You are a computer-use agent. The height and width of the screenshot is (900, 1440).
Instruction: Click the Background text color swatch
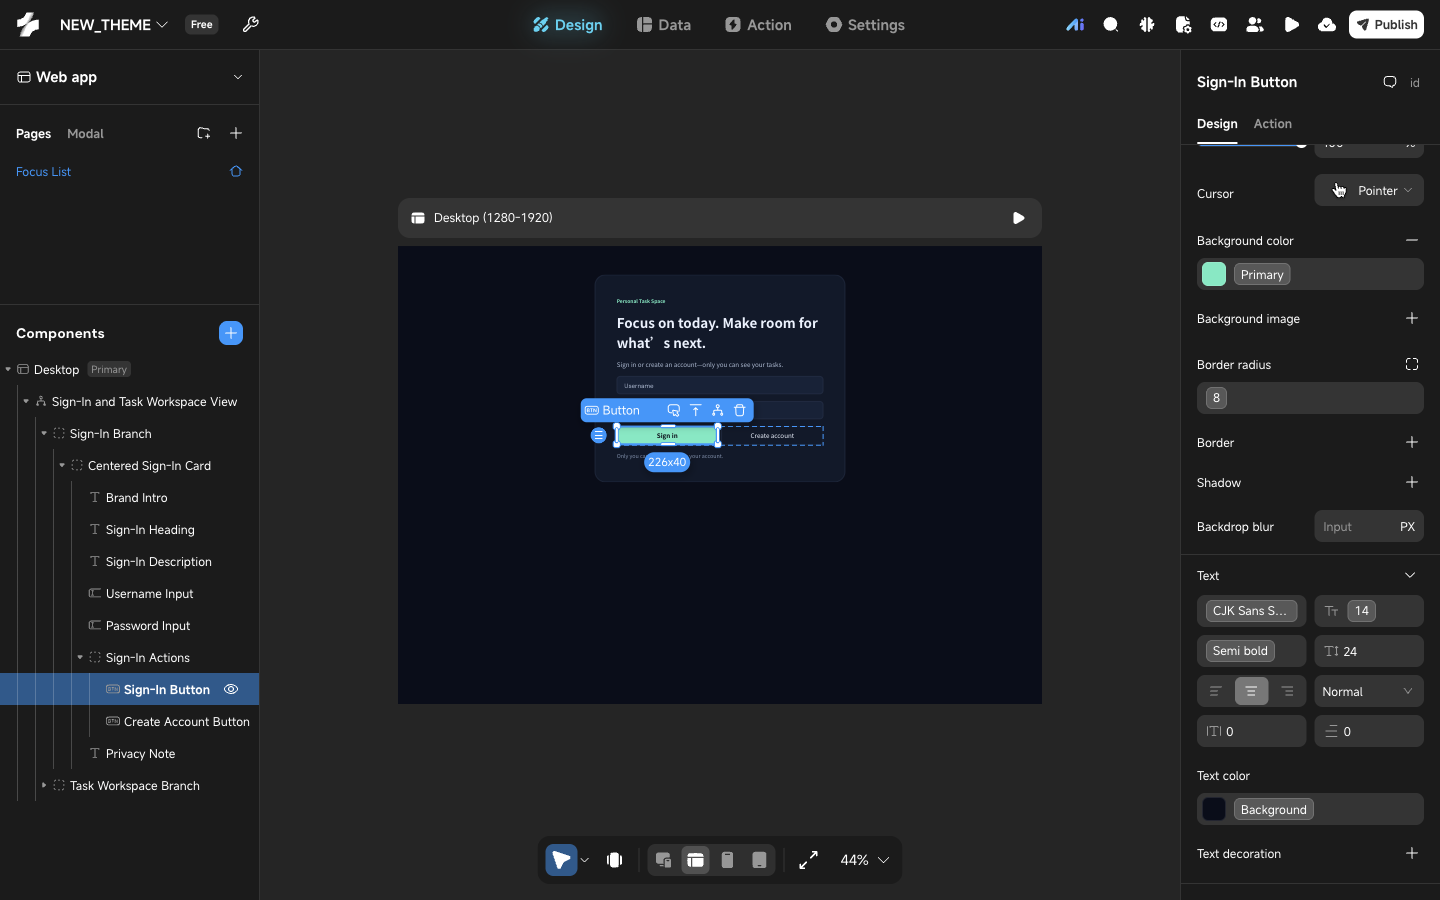(x=1214, y=809)
